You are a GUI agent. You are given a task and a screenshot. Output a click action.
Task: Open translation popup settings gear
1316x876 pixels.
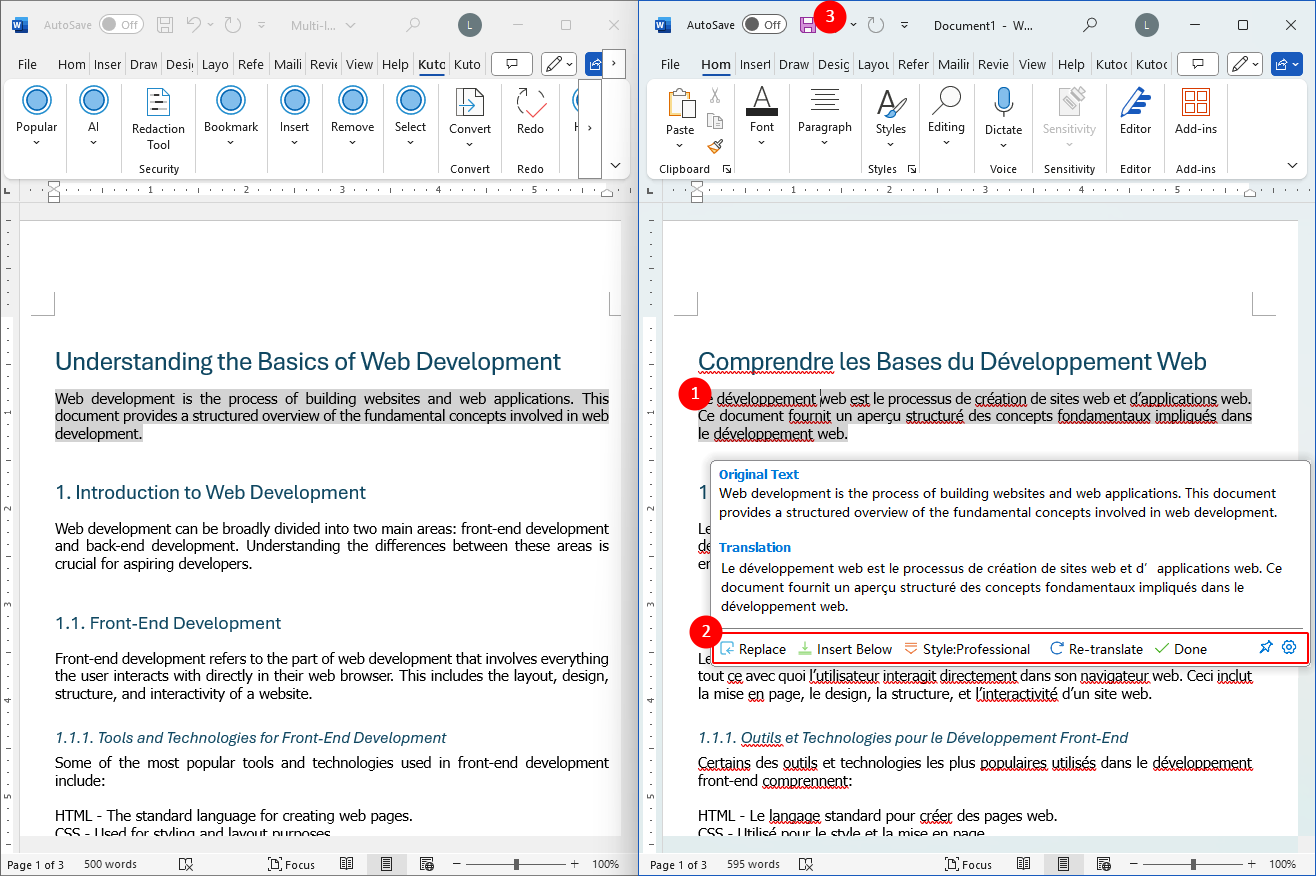1289,648
